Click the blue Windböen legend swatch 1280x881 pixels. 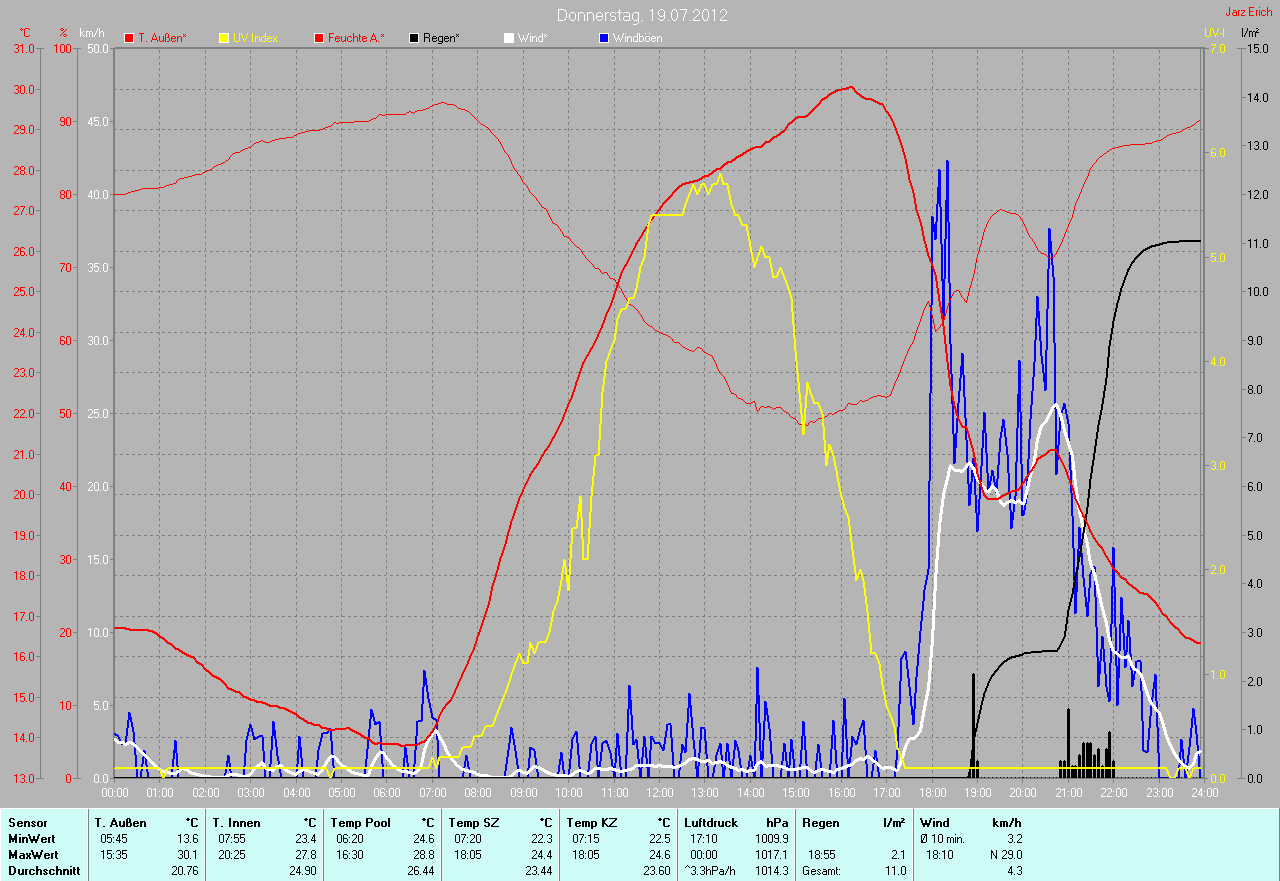click(x=603, y=38)
